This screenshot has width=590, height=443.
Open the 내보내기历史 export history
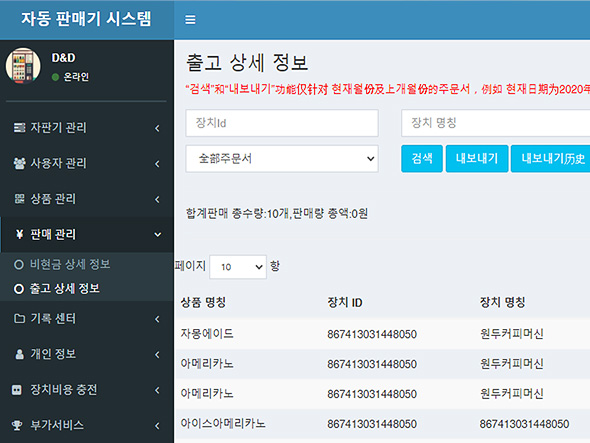(550, 159)
